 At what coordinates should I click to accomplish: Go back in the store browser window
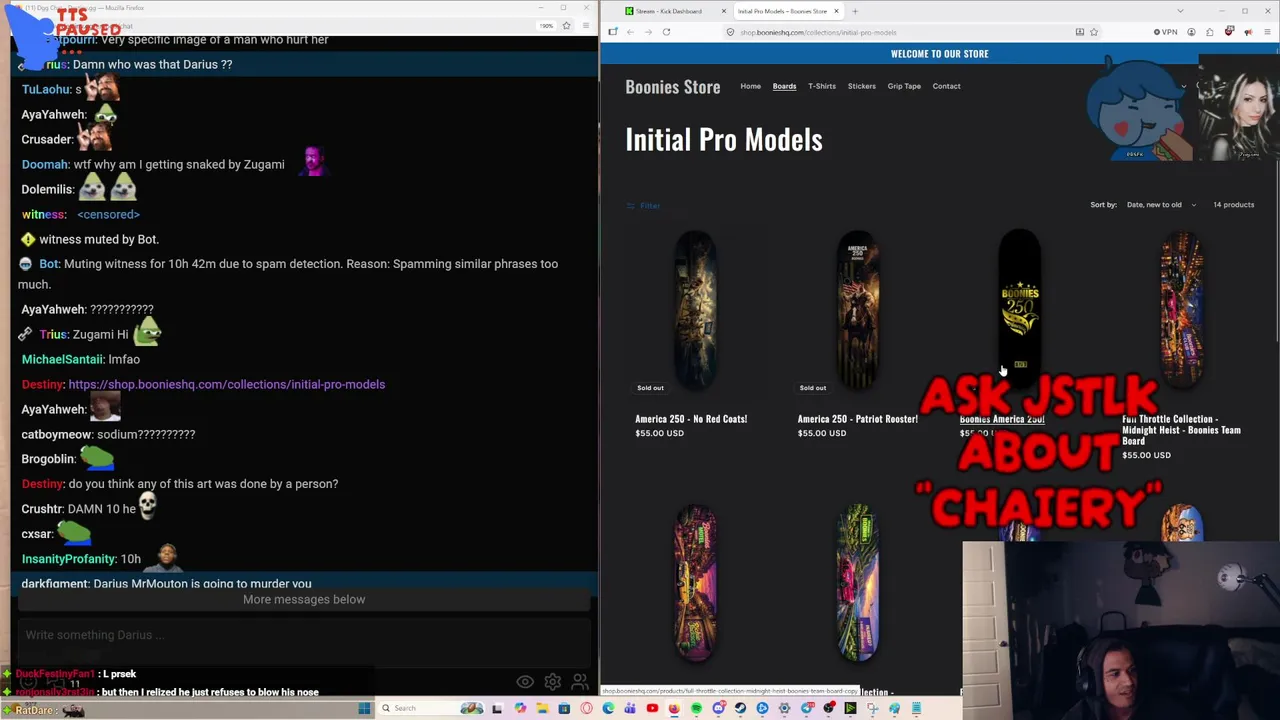click(x=630, y=32)
